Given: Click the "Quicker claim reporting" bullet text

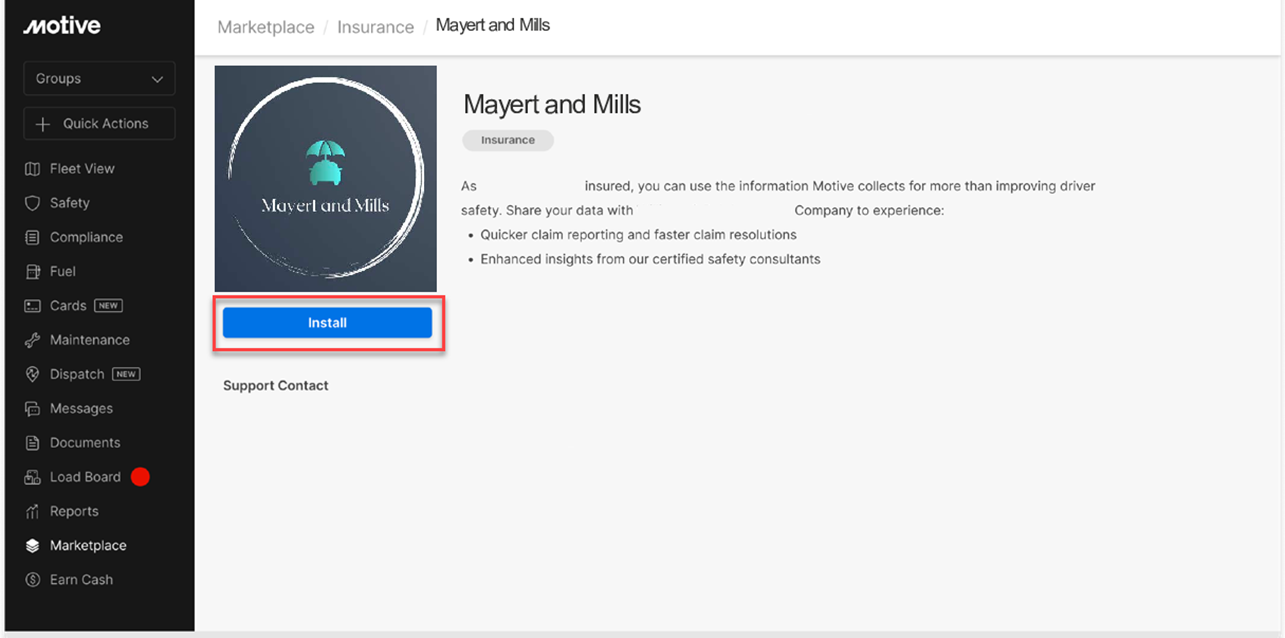Looking at the screenshot, I should [638, 235].
